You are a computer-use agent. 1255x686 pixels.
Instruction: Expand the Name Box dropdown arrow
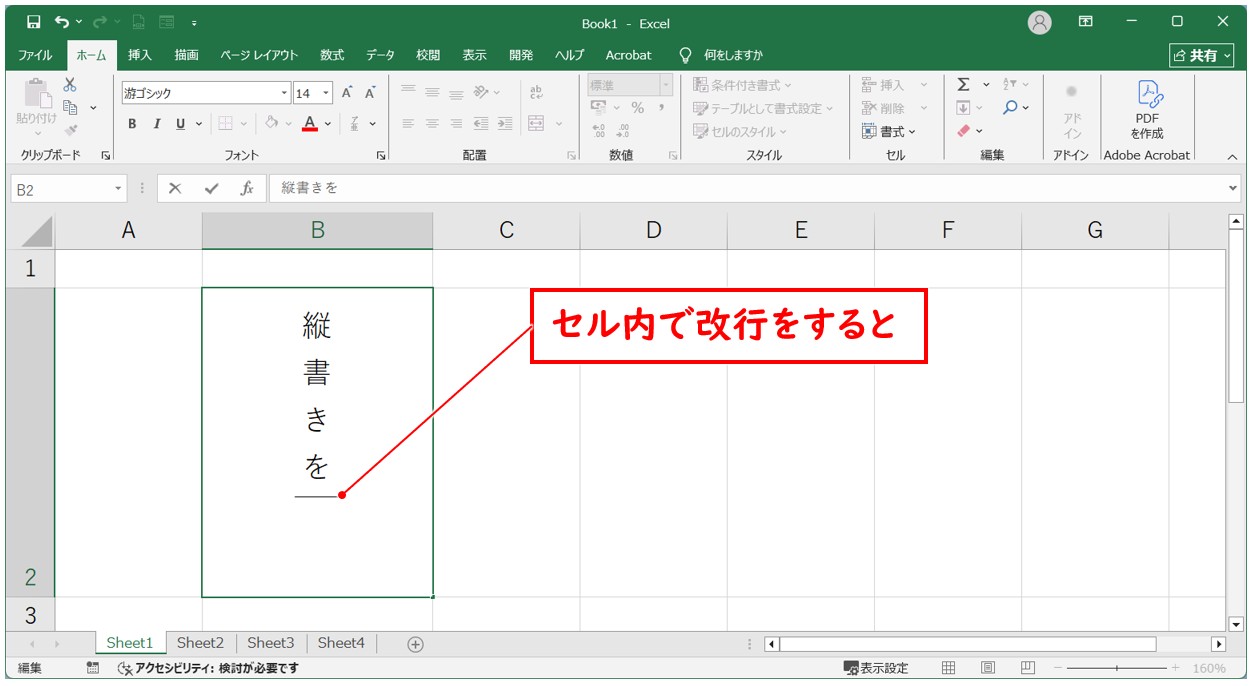[119, 188]
